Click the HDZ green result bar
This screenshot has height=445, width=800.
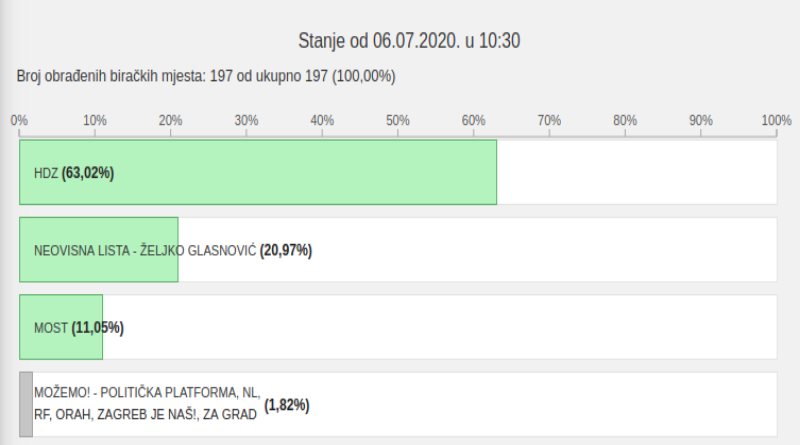pyautogui.click(x=258, y=172)
